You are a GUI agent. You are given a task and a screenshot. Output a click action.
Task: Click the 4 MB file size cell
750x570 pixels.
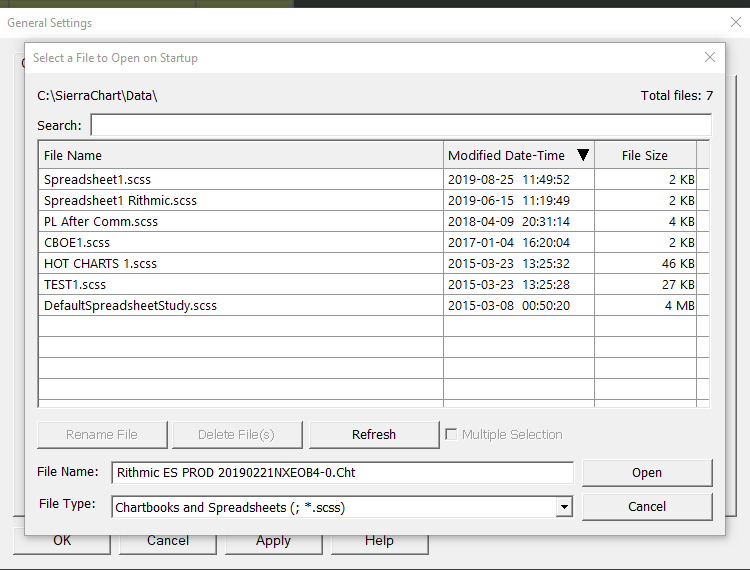(645, 306)
